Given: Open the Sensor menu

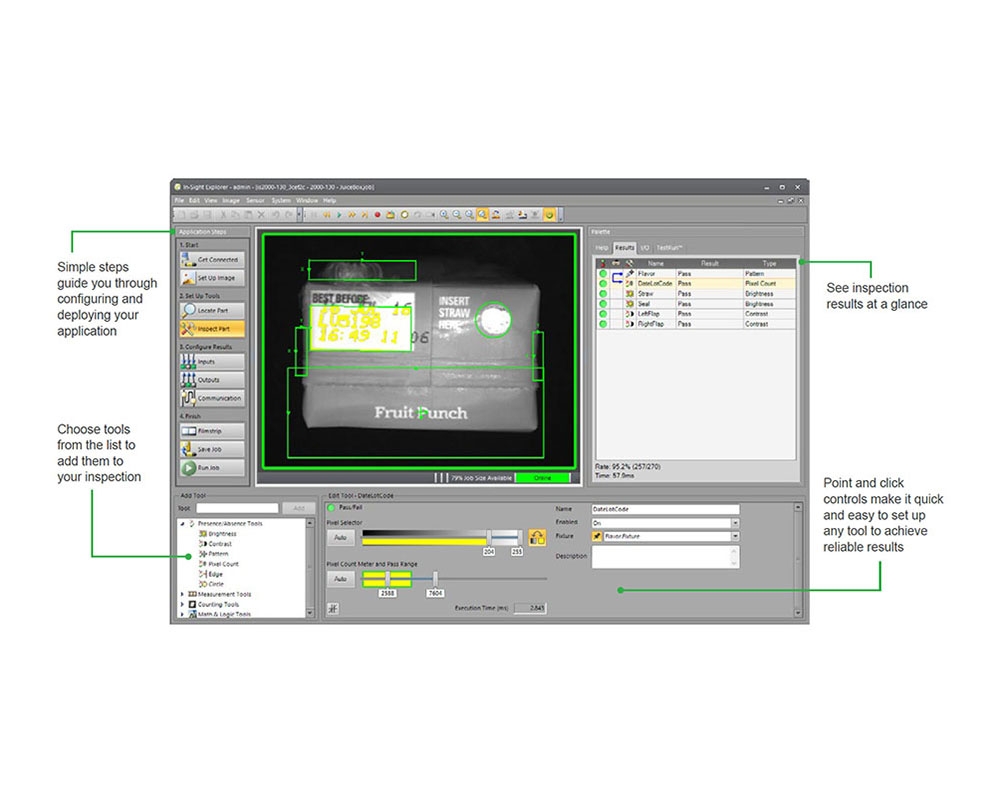Looking at the screenshot, I should [255, 201].
